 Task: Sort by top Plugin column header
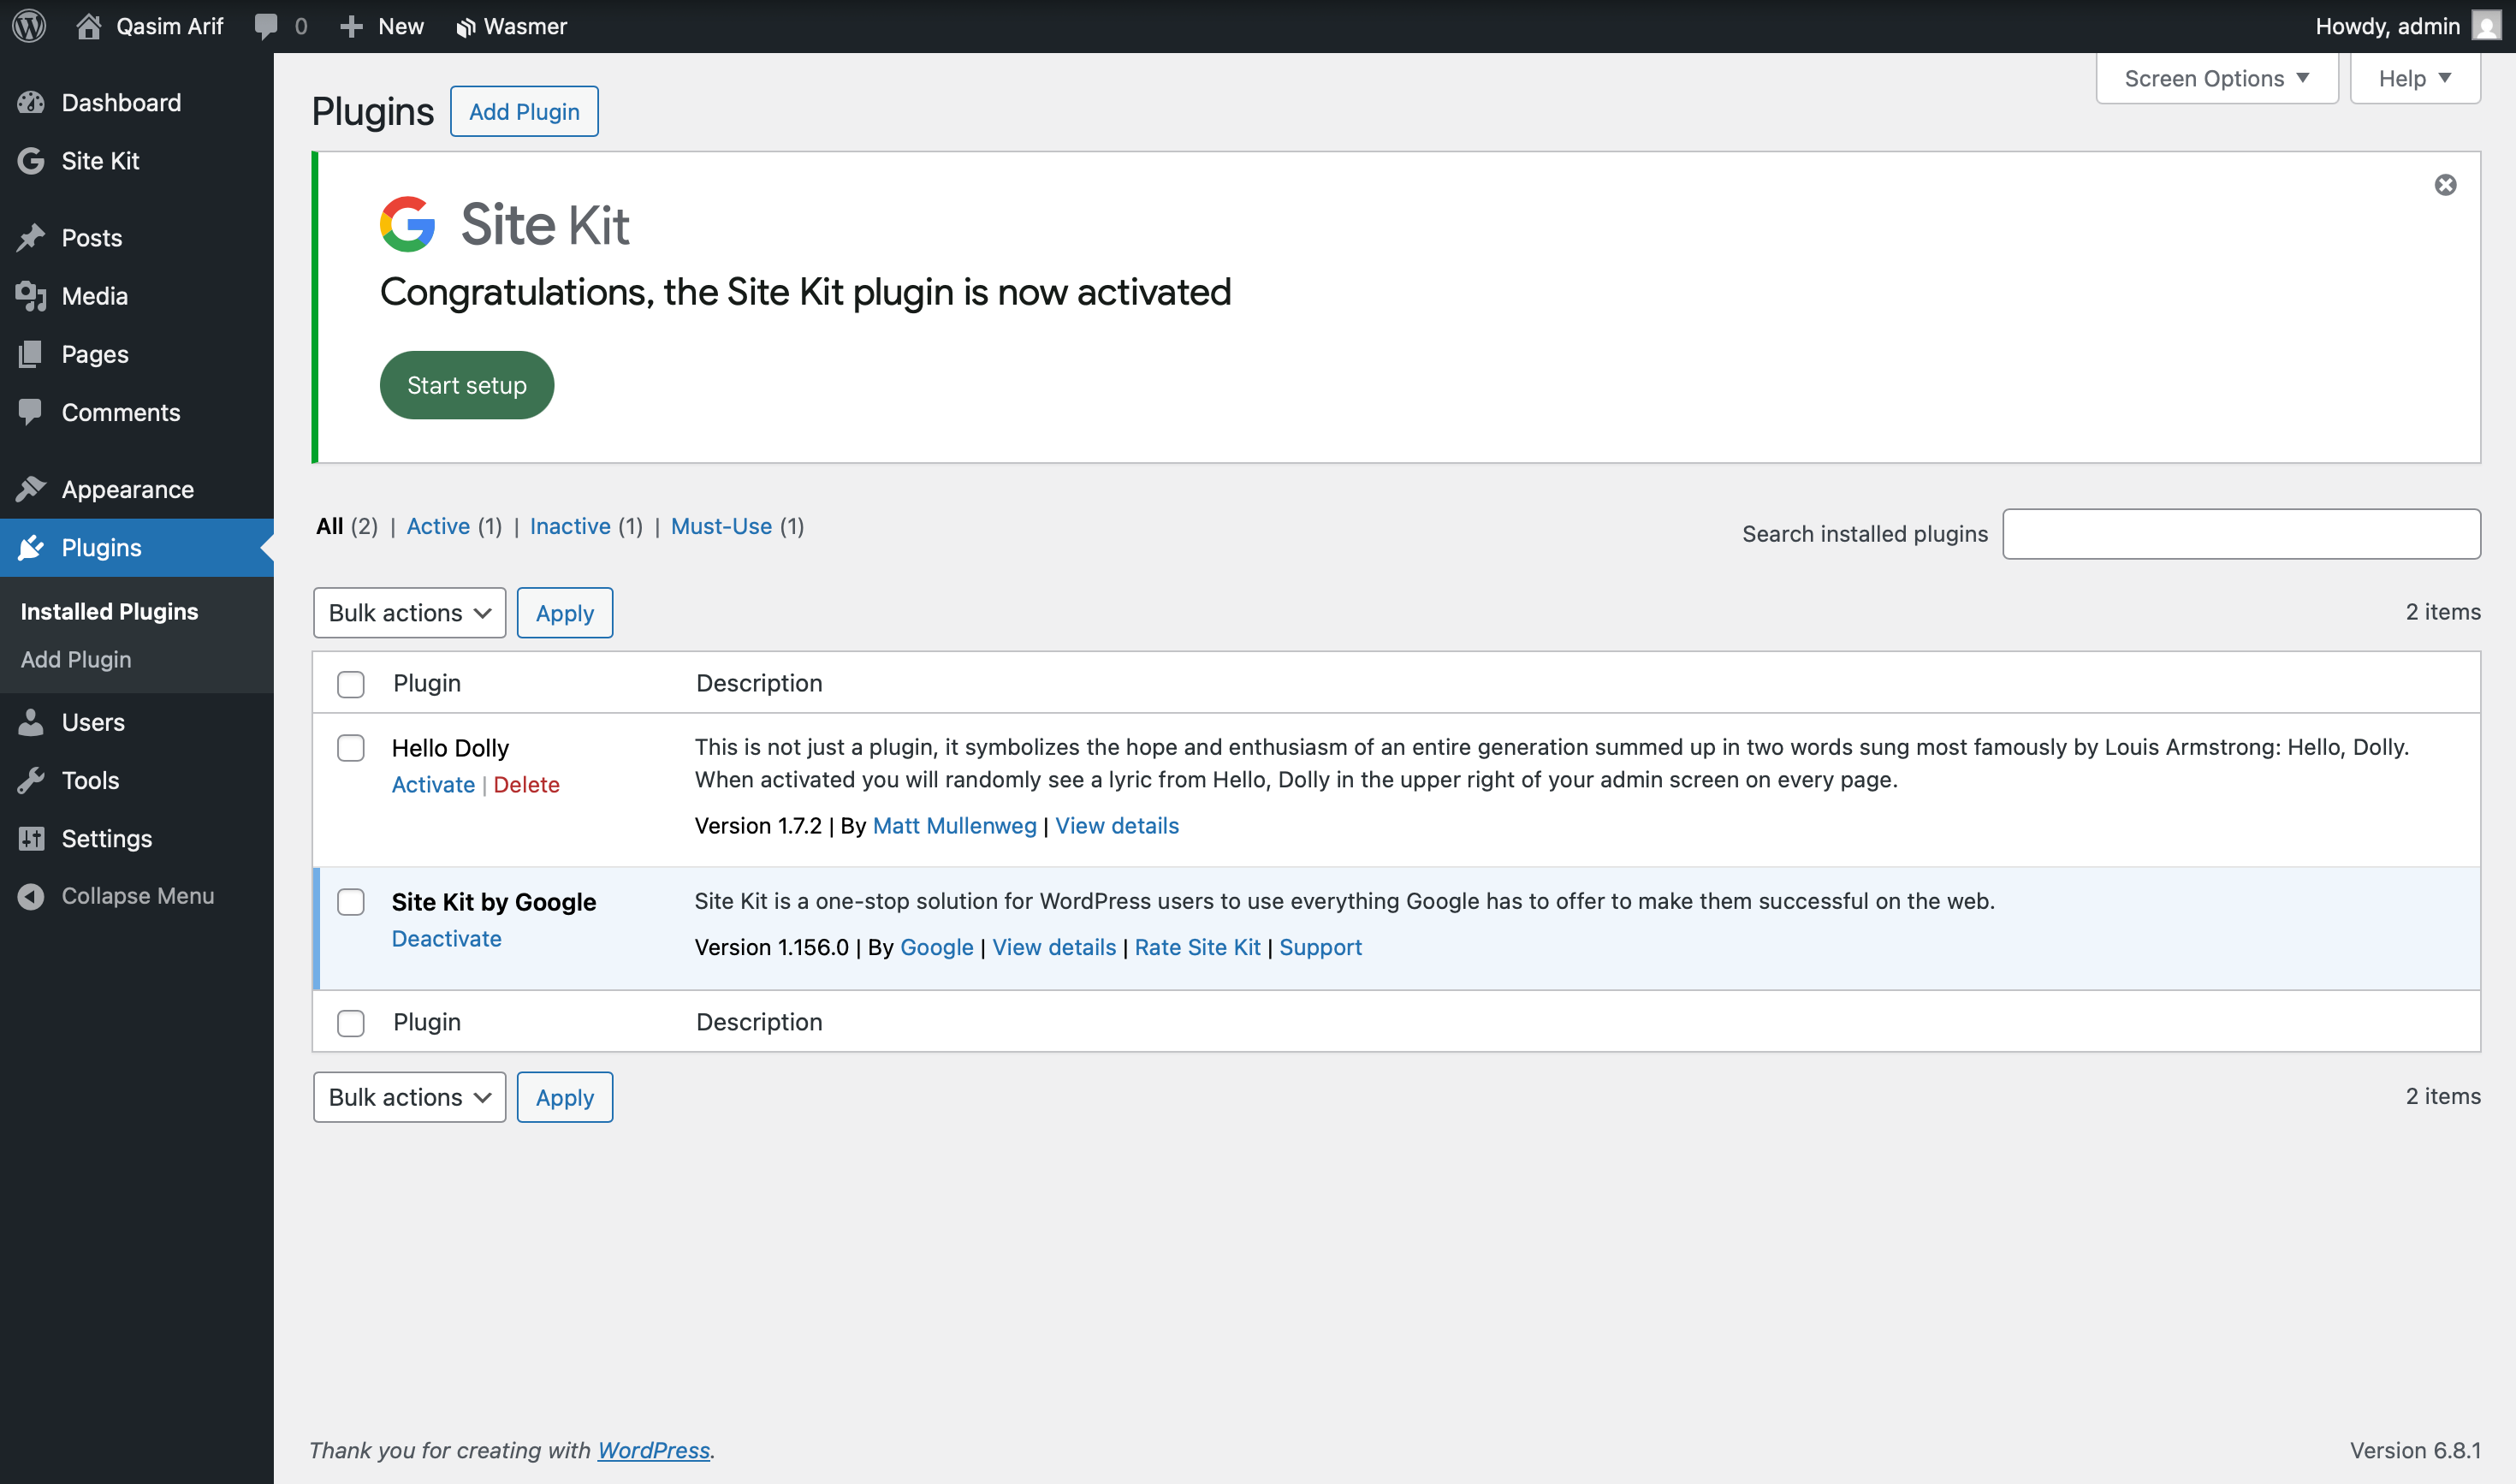(x=427, y=683)
